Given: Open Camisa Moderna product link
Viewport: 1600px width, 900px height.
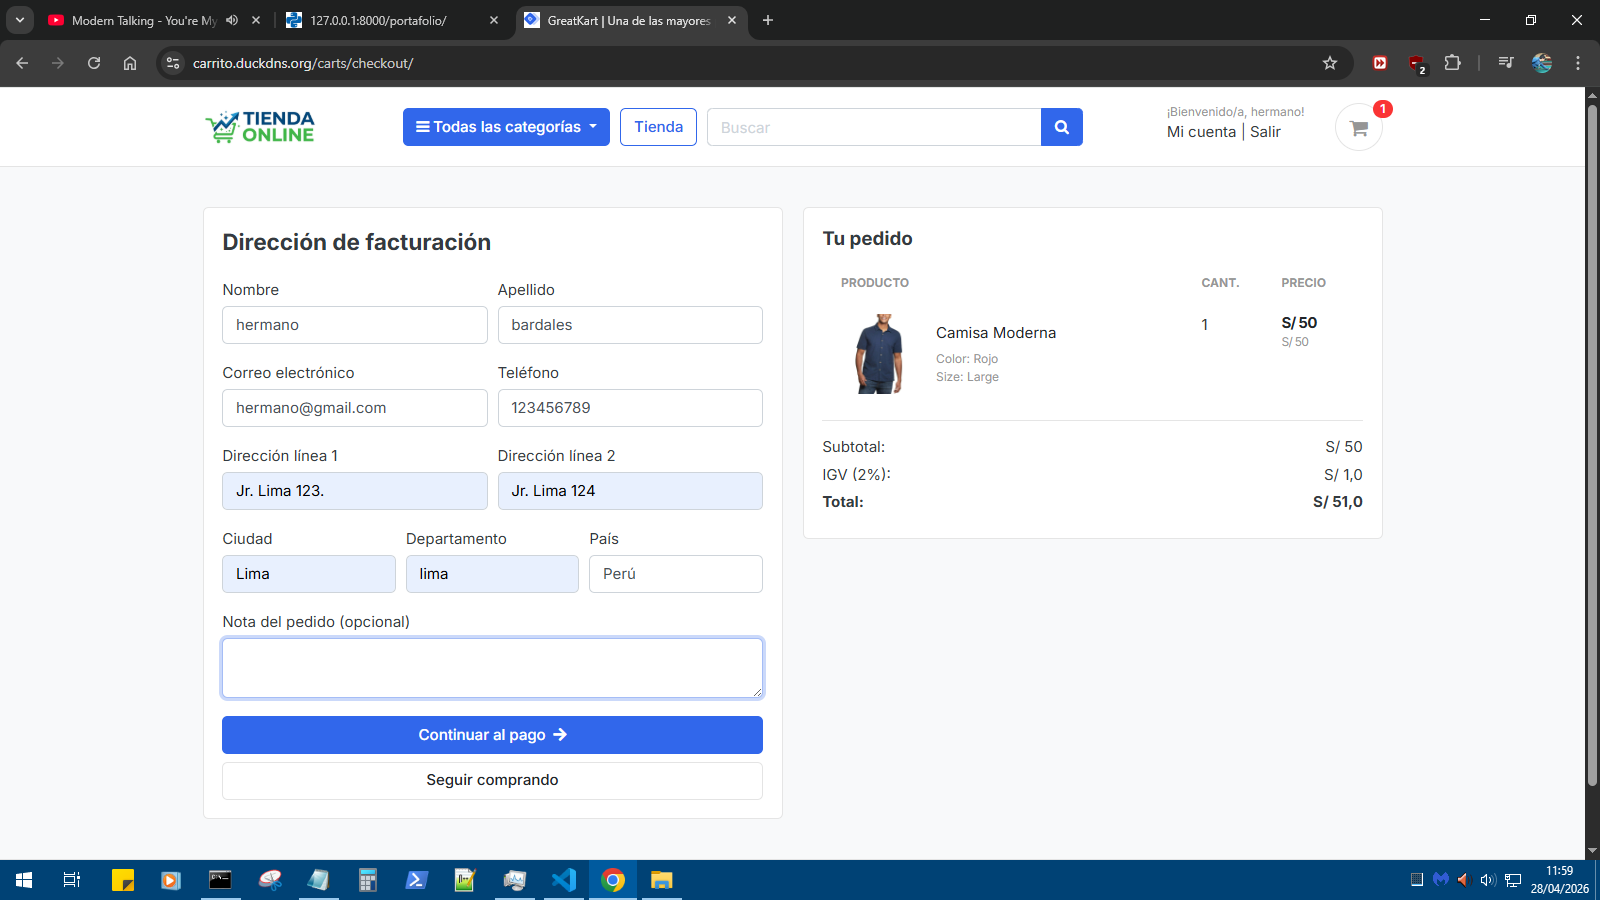Looking at the screenshot, I should coord(996,333).
